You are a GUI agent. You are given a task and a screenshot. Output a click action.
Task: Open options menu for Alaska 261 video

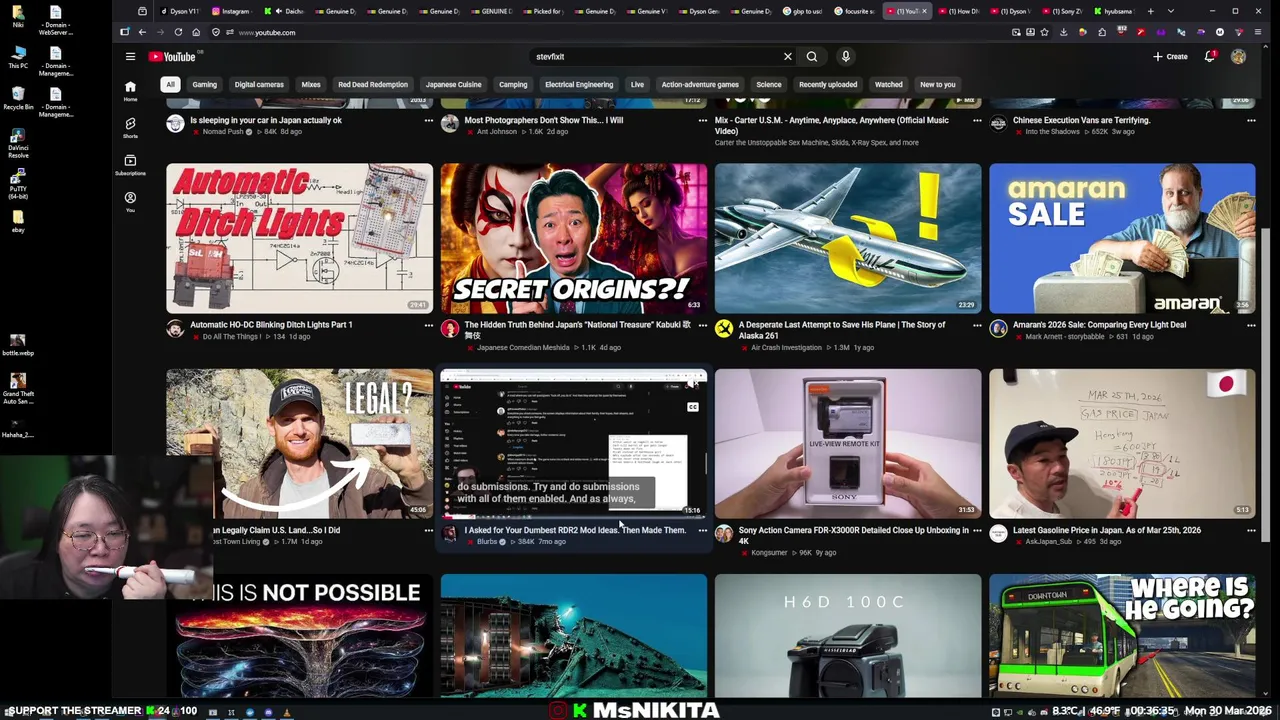(977, 325)
